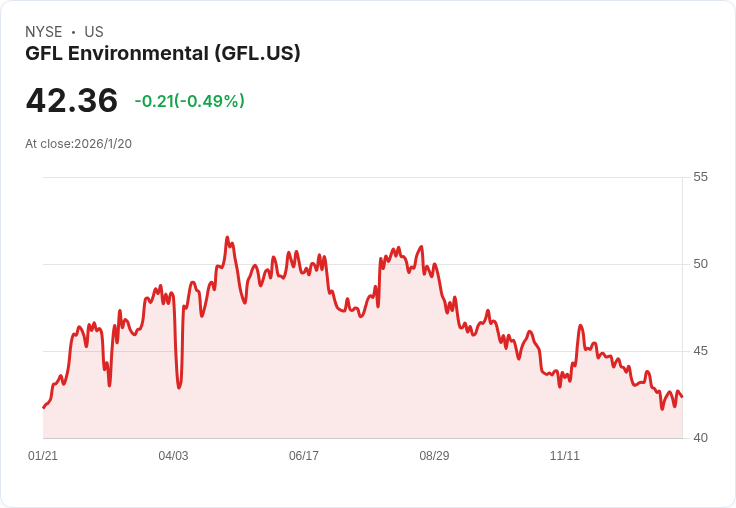Click the final point of the price line
The height and width of the screenshot is (508, 736).
tap(682, 397)
